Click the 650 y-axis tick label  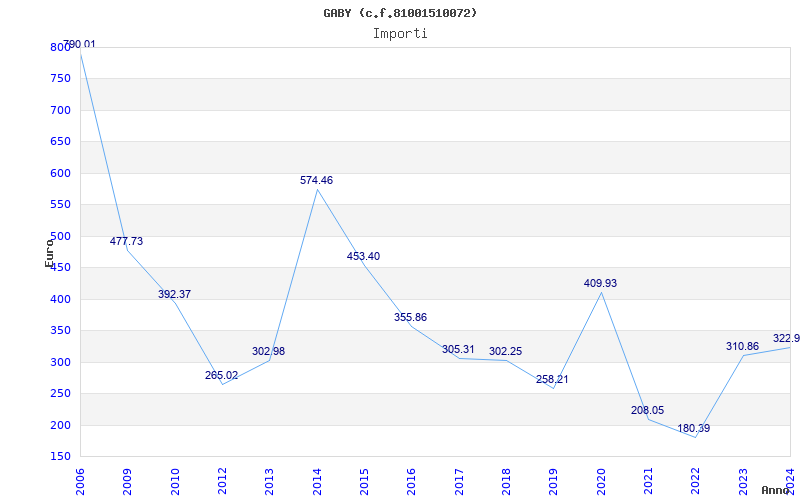(x=60, y=142)
